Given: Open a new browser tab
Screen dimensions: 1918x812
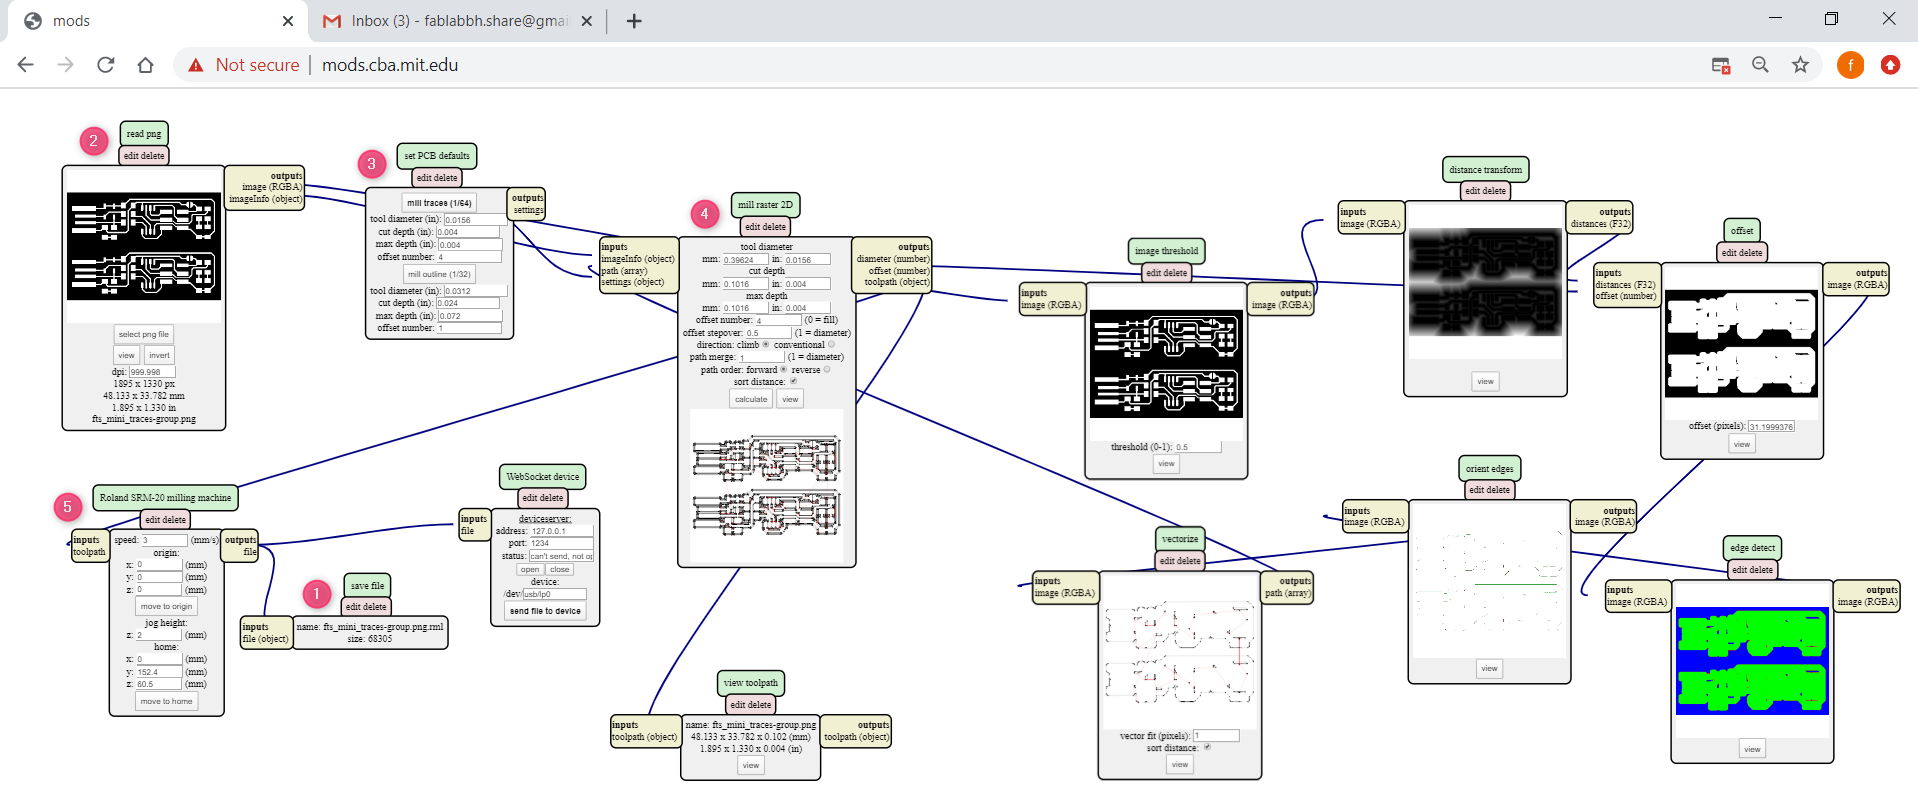Looking at the screenshot, I should click(x=634, y=21).
